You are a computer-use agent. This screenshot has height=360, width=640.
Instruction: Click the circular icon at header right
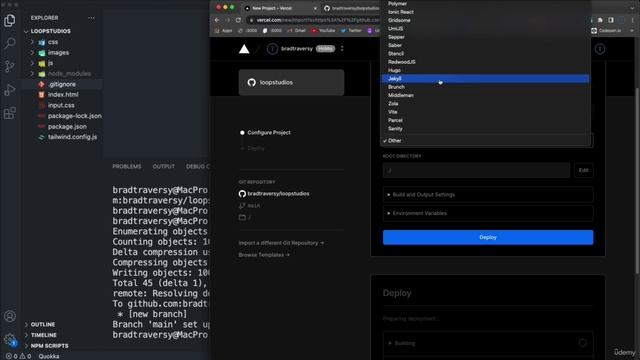(600, 49)
